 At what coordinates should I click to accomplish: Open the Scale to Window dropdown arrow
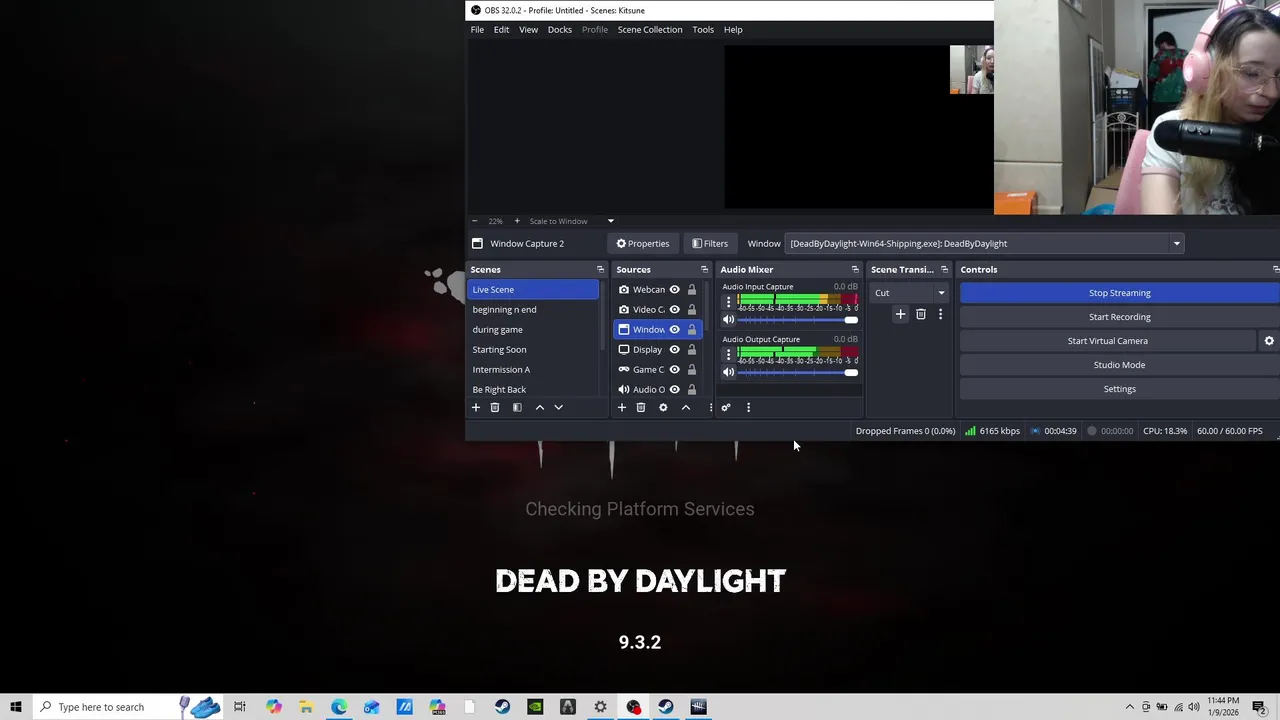[610, 221]
